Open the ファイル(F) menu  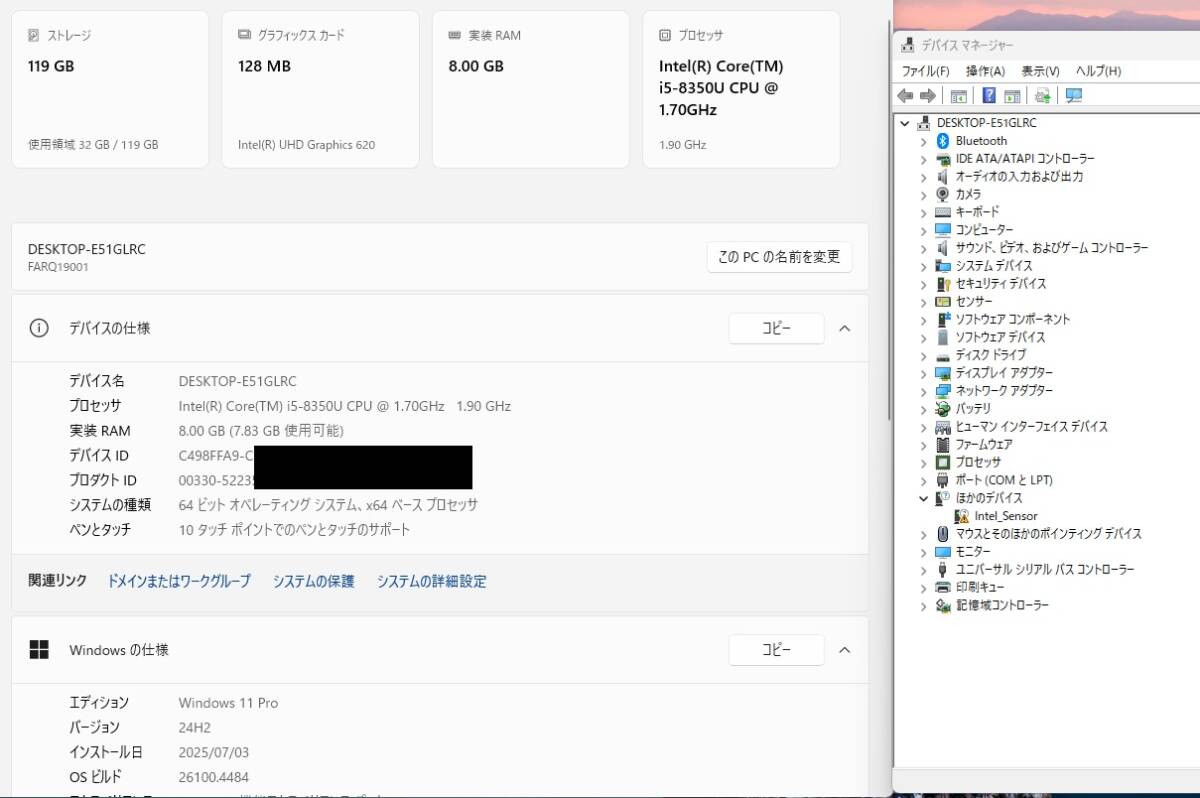(925, 71)
